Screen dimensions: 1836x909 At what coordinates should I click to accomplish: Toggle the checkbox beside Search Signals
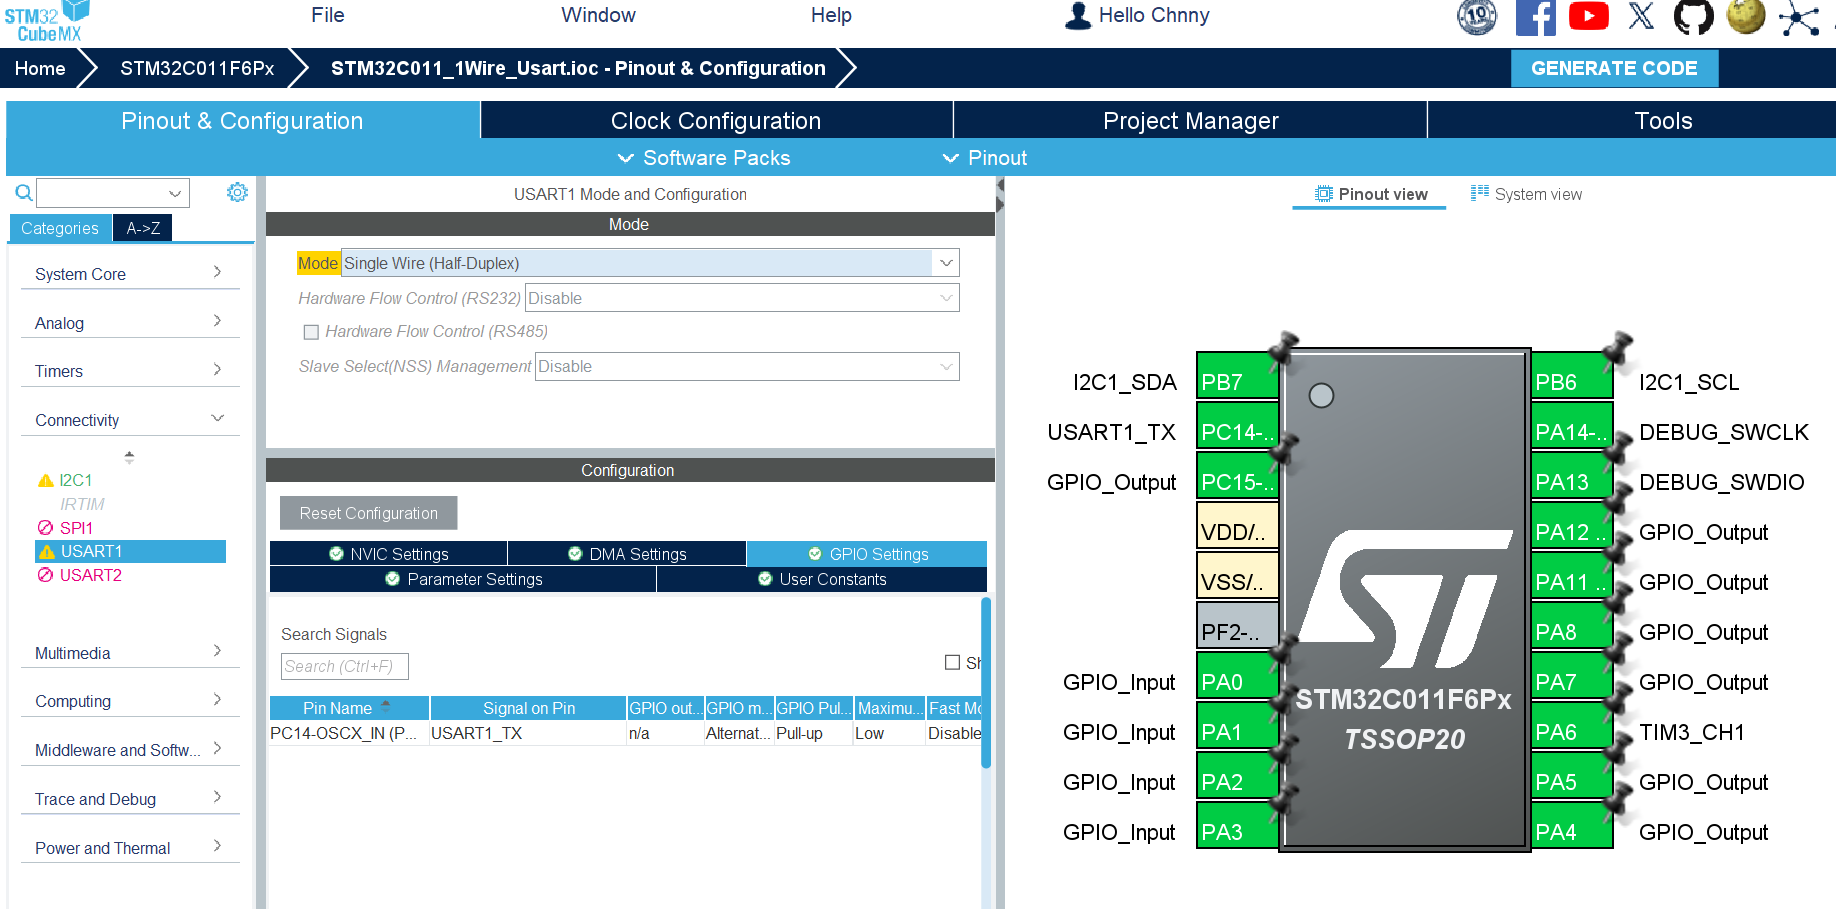pos(952,662)
